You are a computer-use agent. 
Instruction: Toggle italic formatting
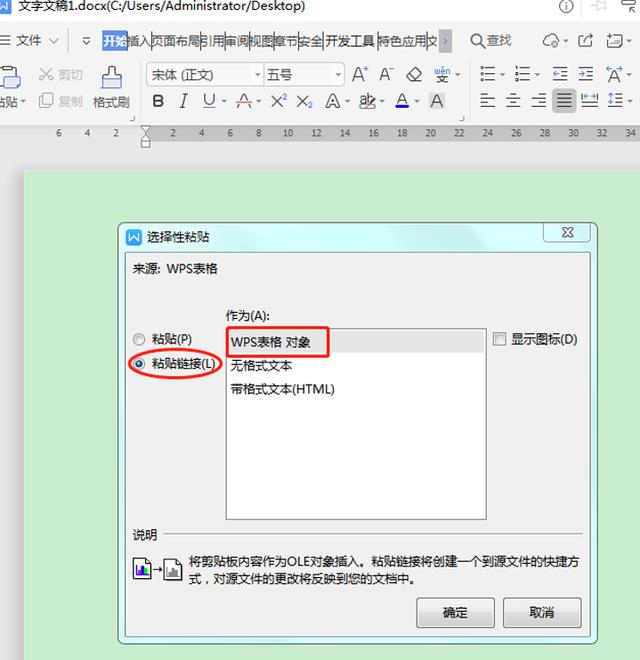[183, 101]
